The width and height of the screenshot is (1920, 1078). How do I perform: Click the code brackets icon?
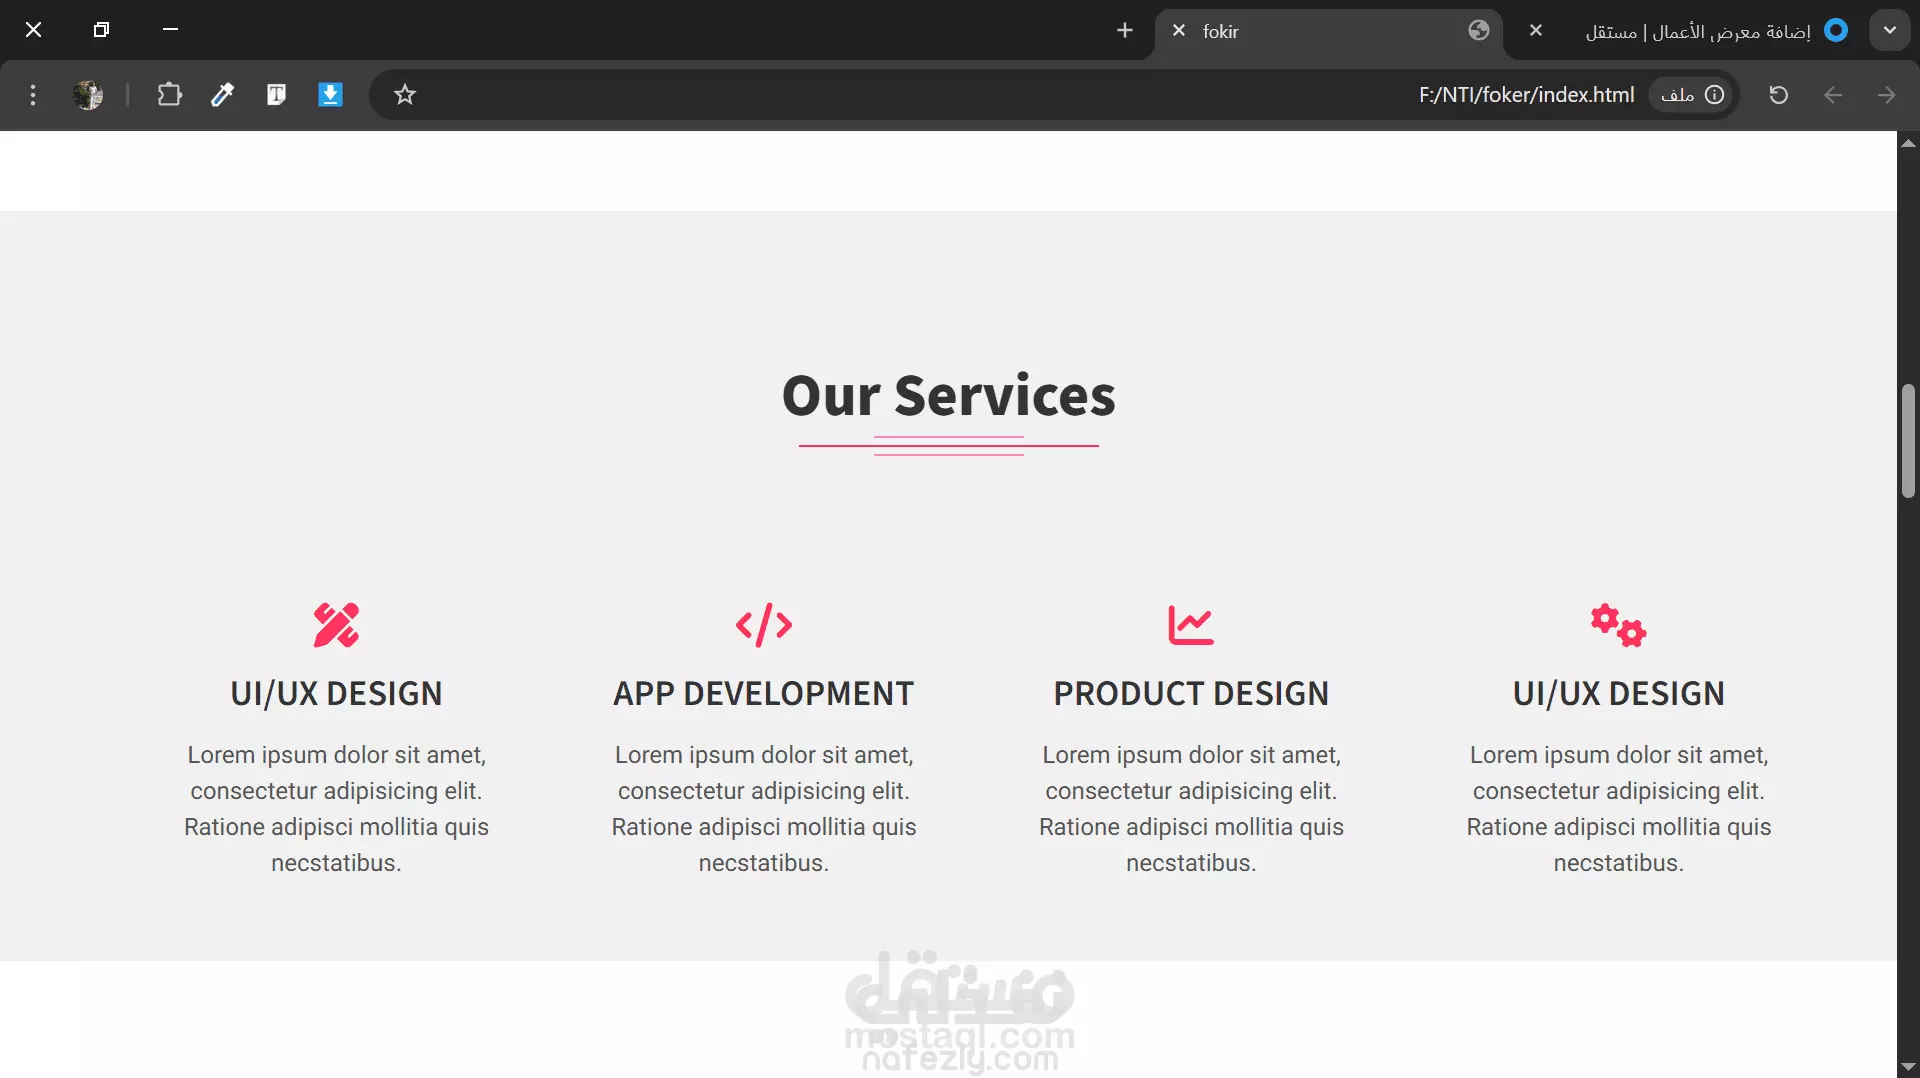point(764,625)
